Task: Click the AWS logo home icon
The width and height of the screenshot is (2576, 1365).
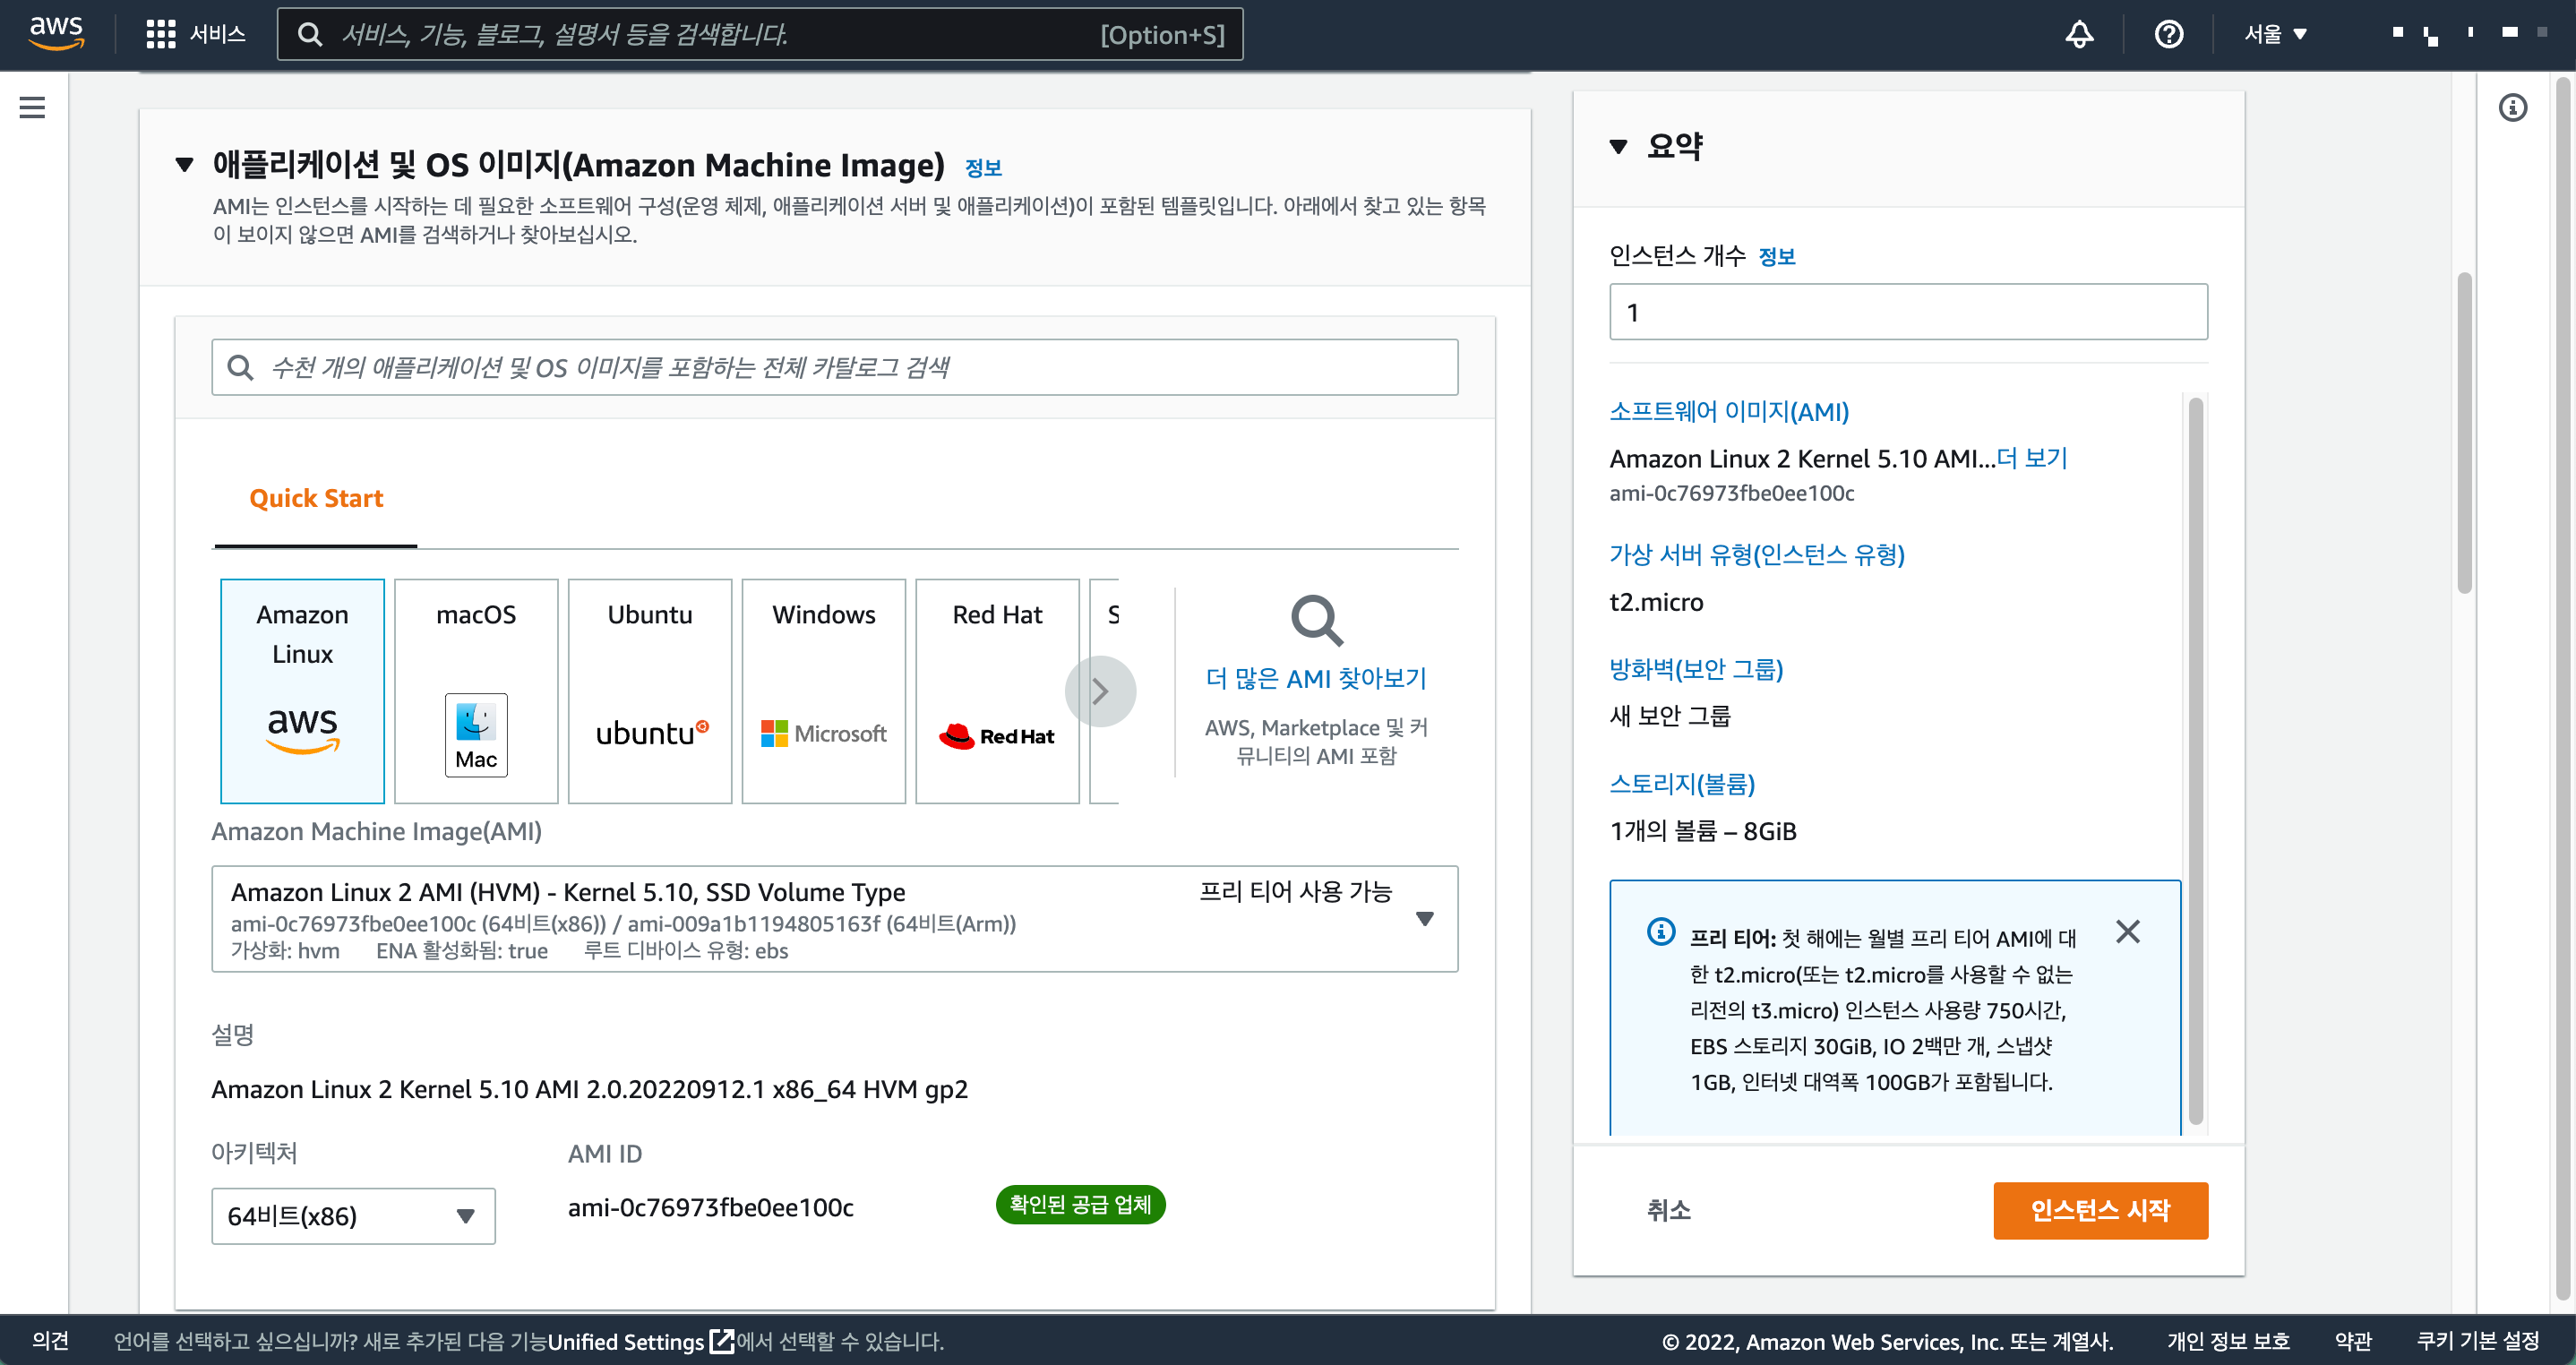Action: coord(56,33)
